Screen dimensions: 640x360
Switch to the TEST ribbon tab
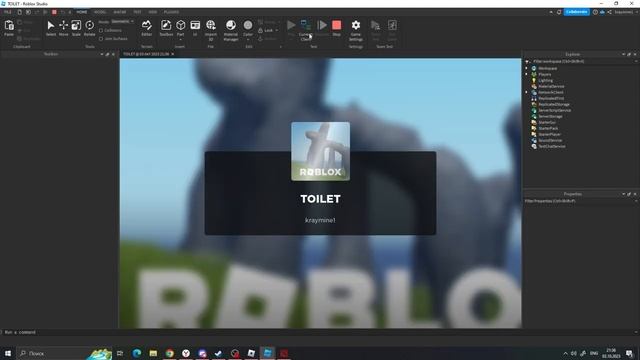138,12
